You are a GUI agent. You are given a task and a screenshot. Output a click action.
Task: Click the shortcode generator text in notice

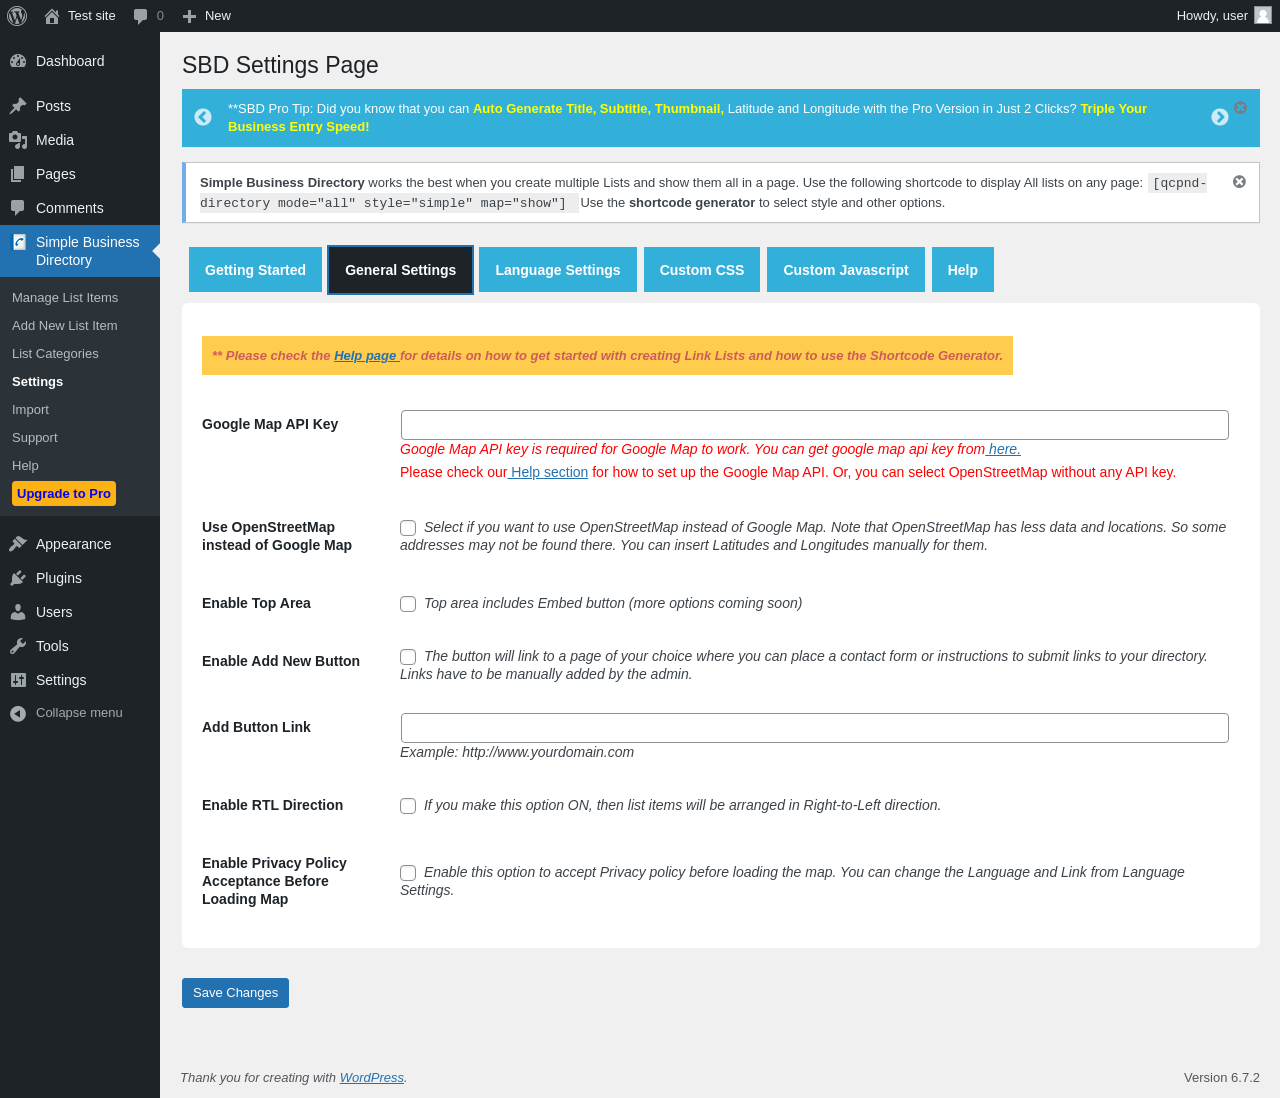692,203
